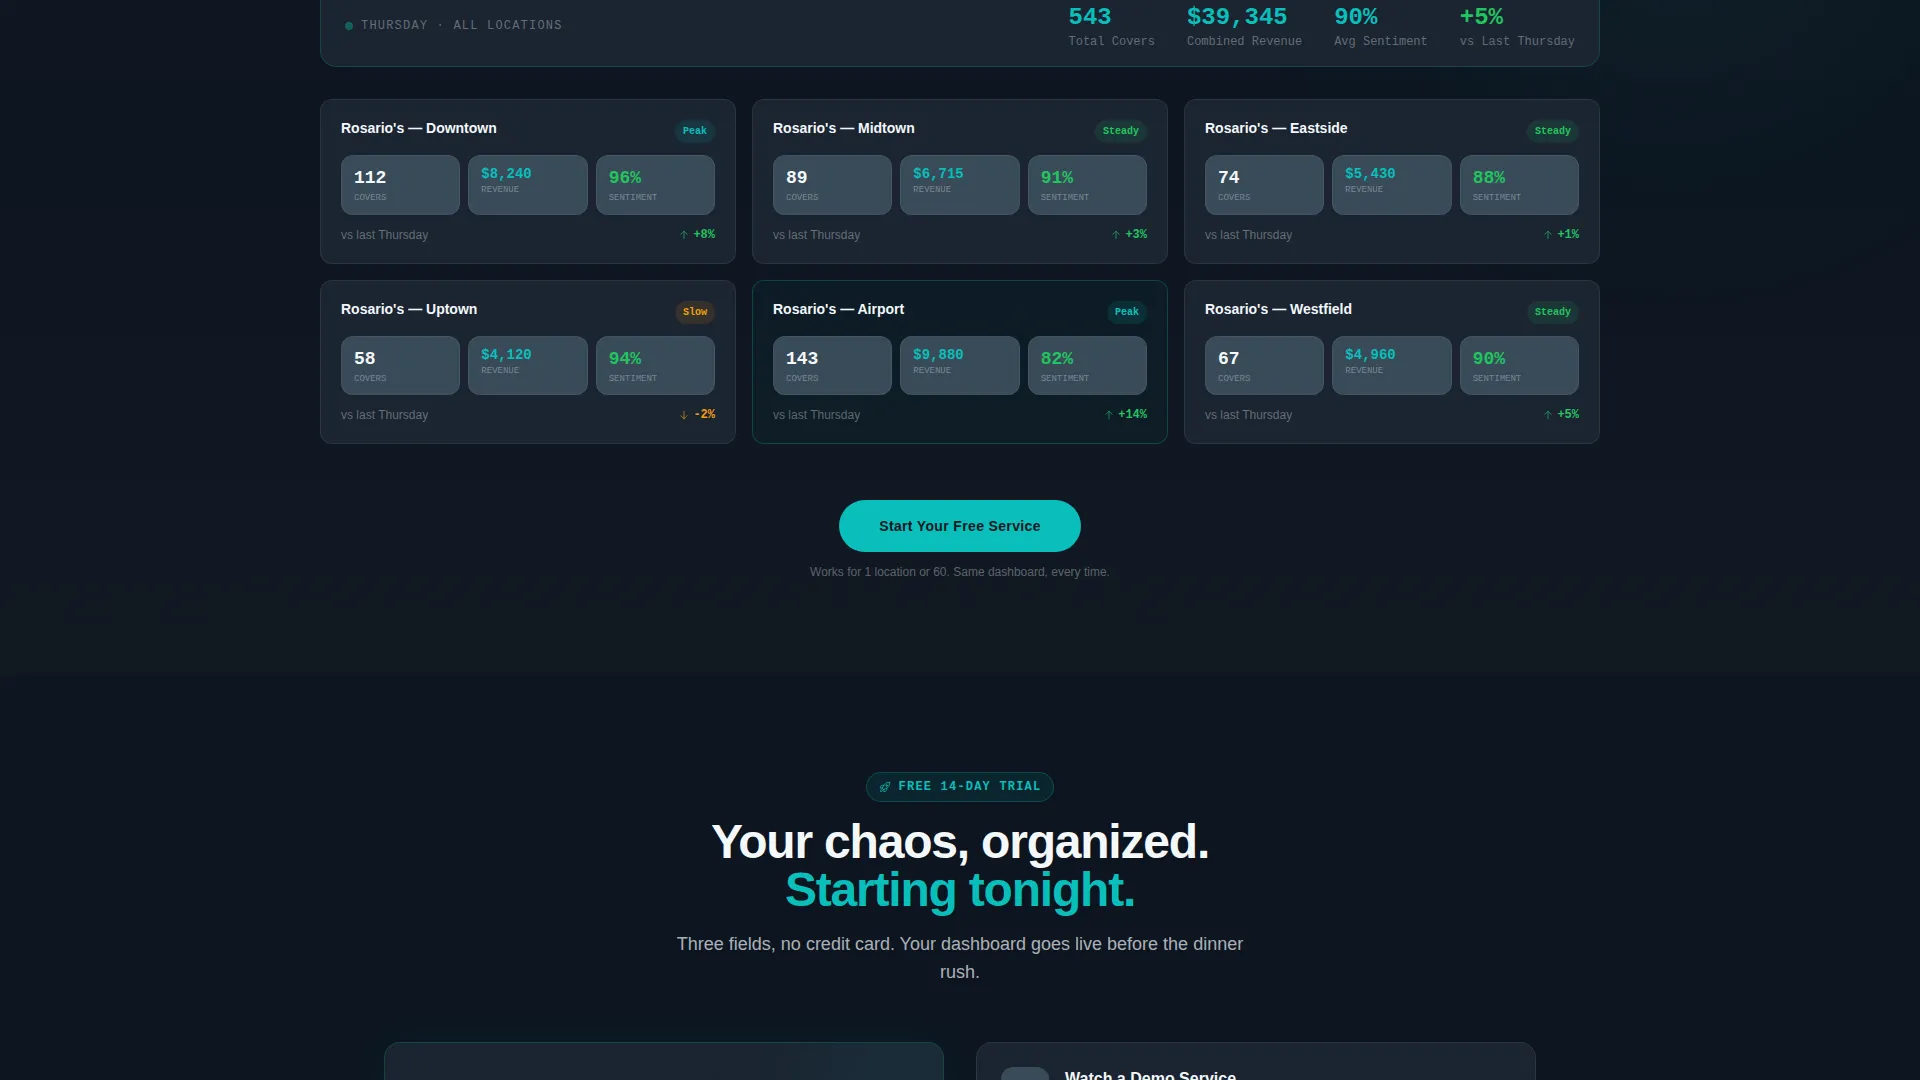1920x1080 pixels.
Task: Select the 543 Total Covers stat
Action: pyautogui.click(x=1111, y=27)
